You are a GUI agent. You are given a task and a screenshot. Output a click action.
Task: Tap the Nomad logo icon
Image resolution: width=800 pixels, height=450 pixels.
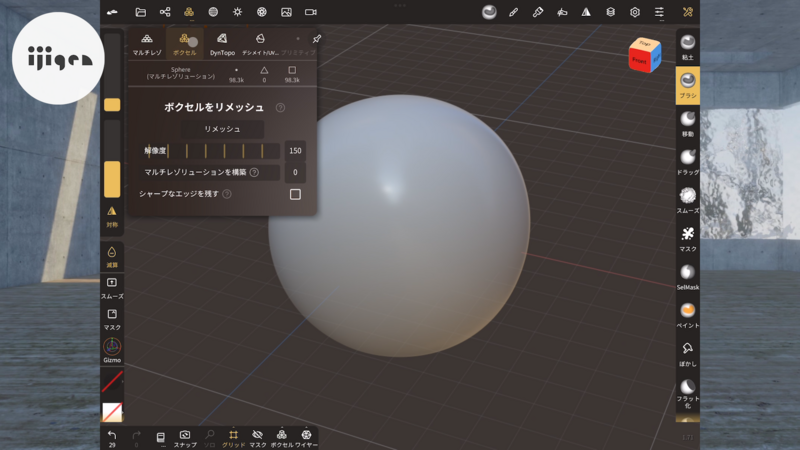click(112, 12)
